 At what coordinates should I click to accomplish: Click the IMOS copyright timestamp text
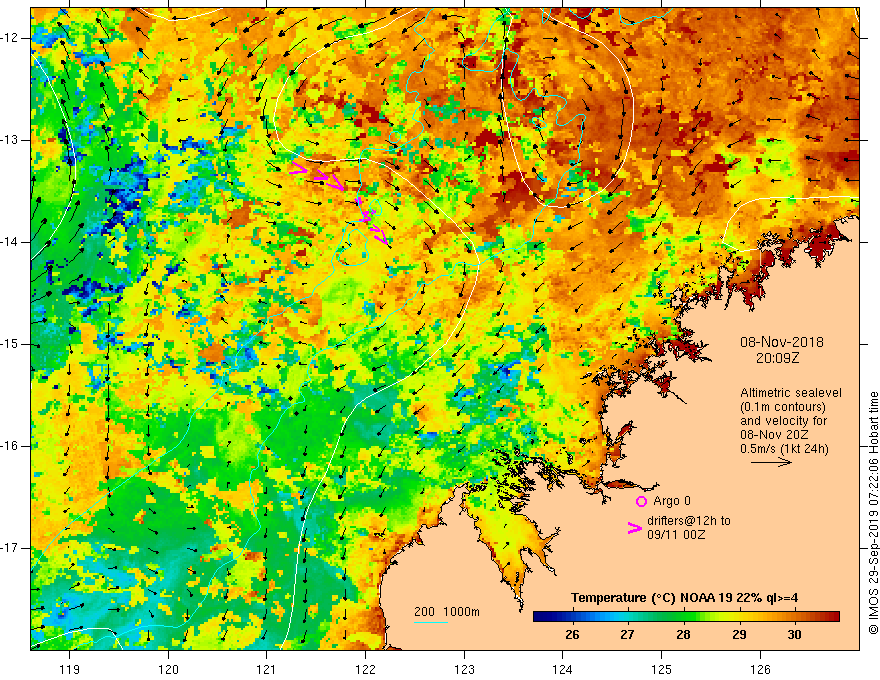(873, 513)
